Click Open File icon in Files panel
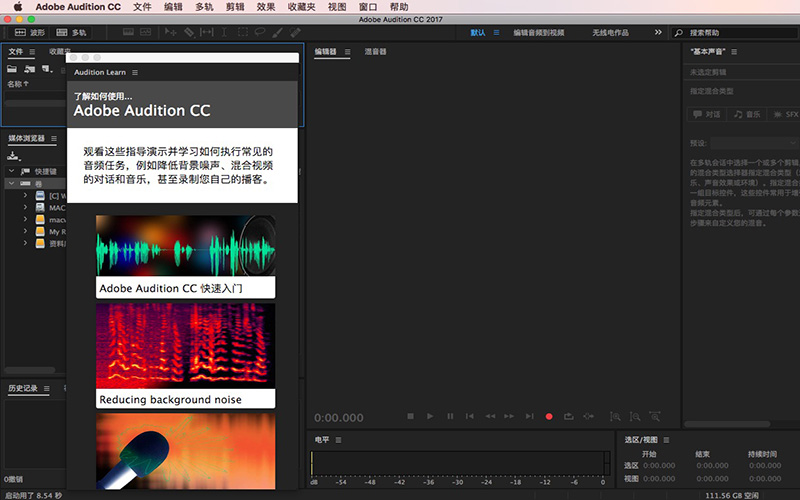The width and height of the screenshot is (800, 500). tap(12, 69)
